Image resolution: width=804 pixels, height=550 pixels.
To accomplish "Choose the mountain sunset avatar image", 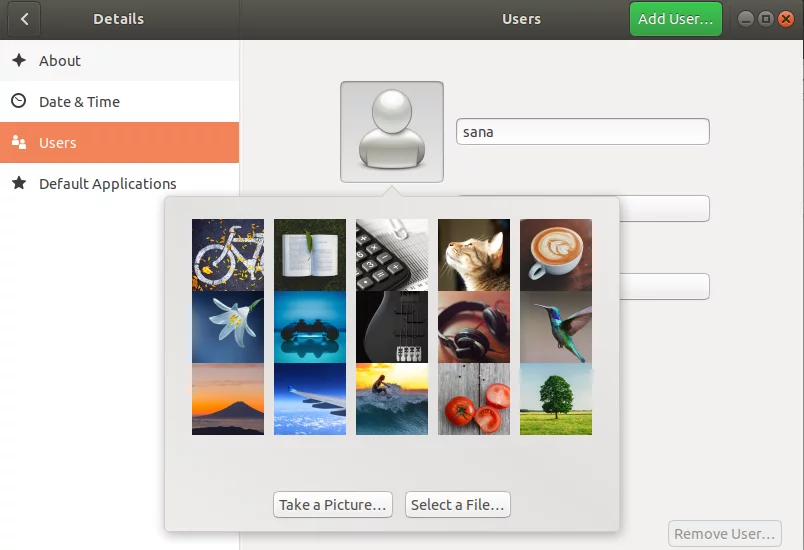I will 228,399.
